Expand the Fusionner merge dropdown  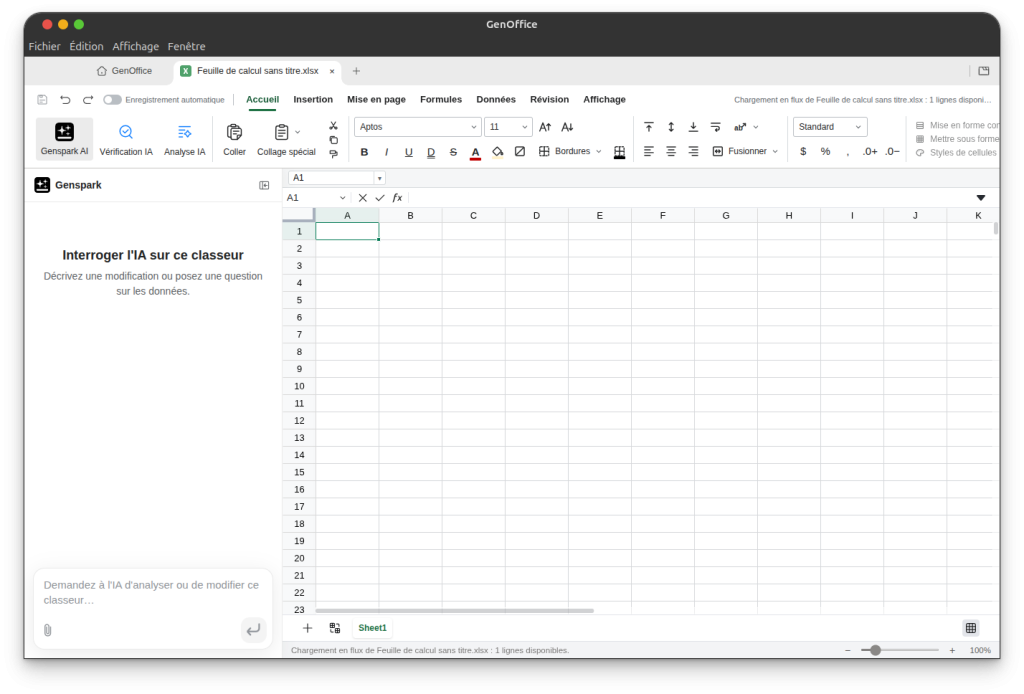coord(775,151)
